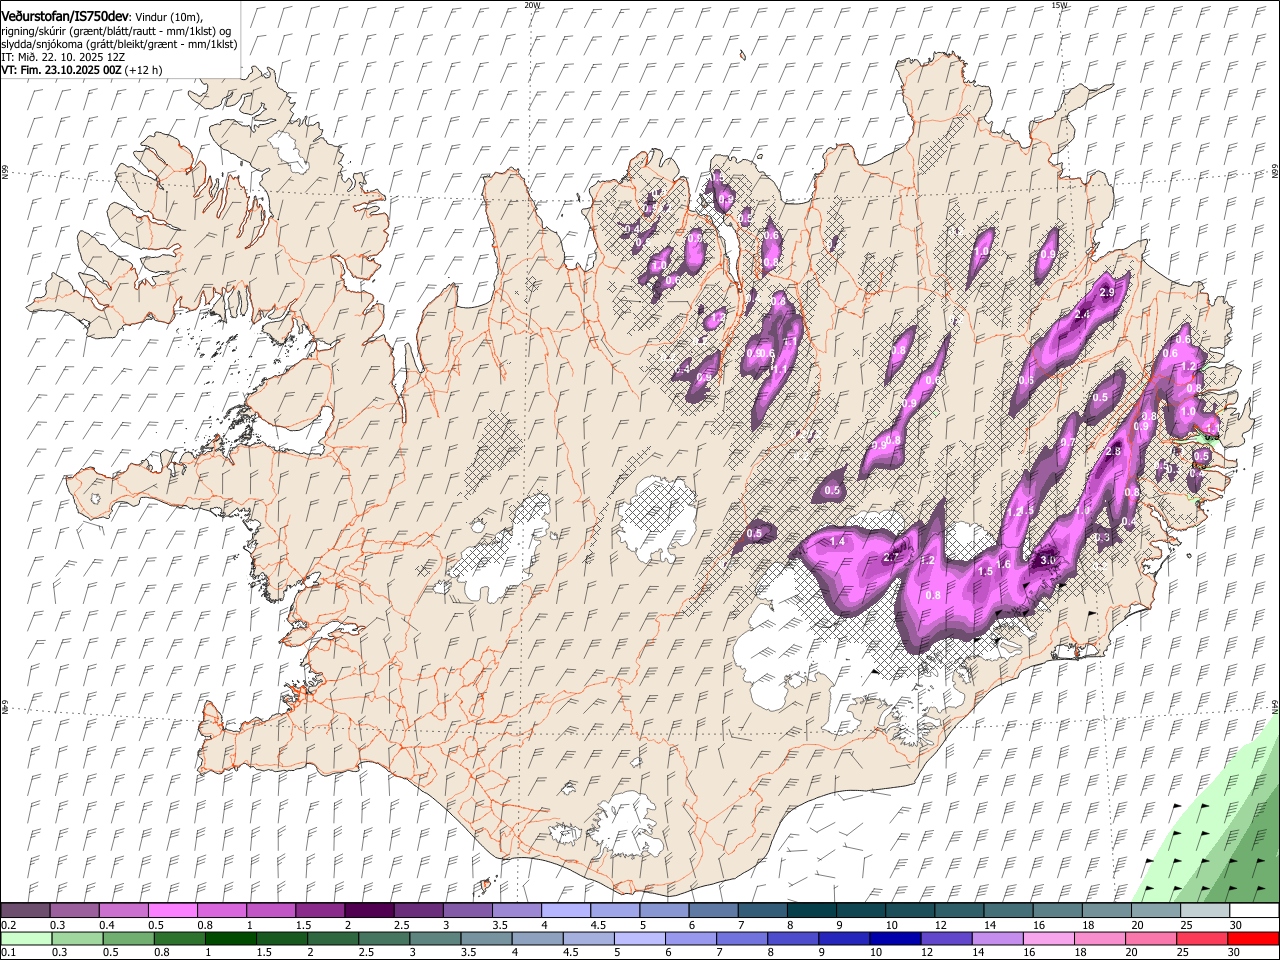Image resolution: width=1280 pixels, height=960 pixels.
Task: Select the light pink rain swatch starting at 16
Action: (x=1049, y=938)
